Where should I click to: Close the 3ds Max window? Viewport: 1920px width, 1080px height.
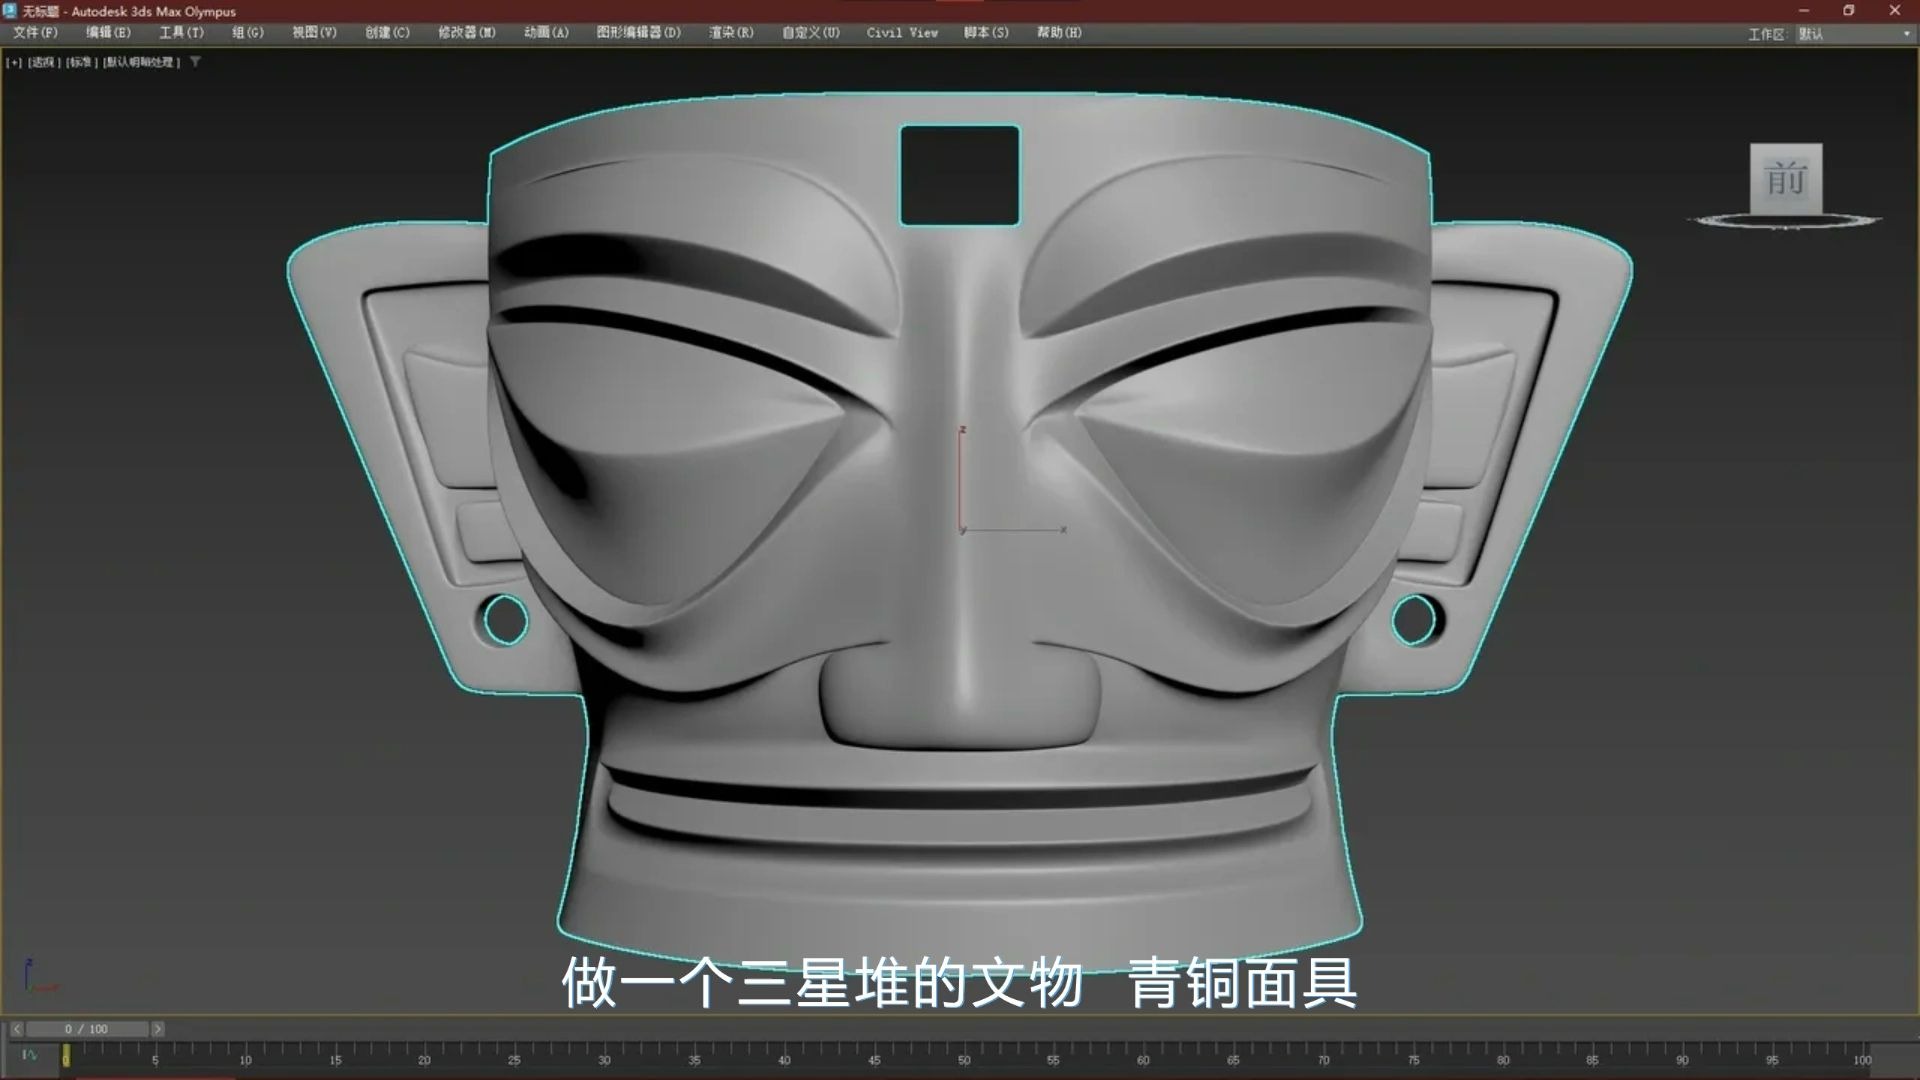(x=1894, y=11)
